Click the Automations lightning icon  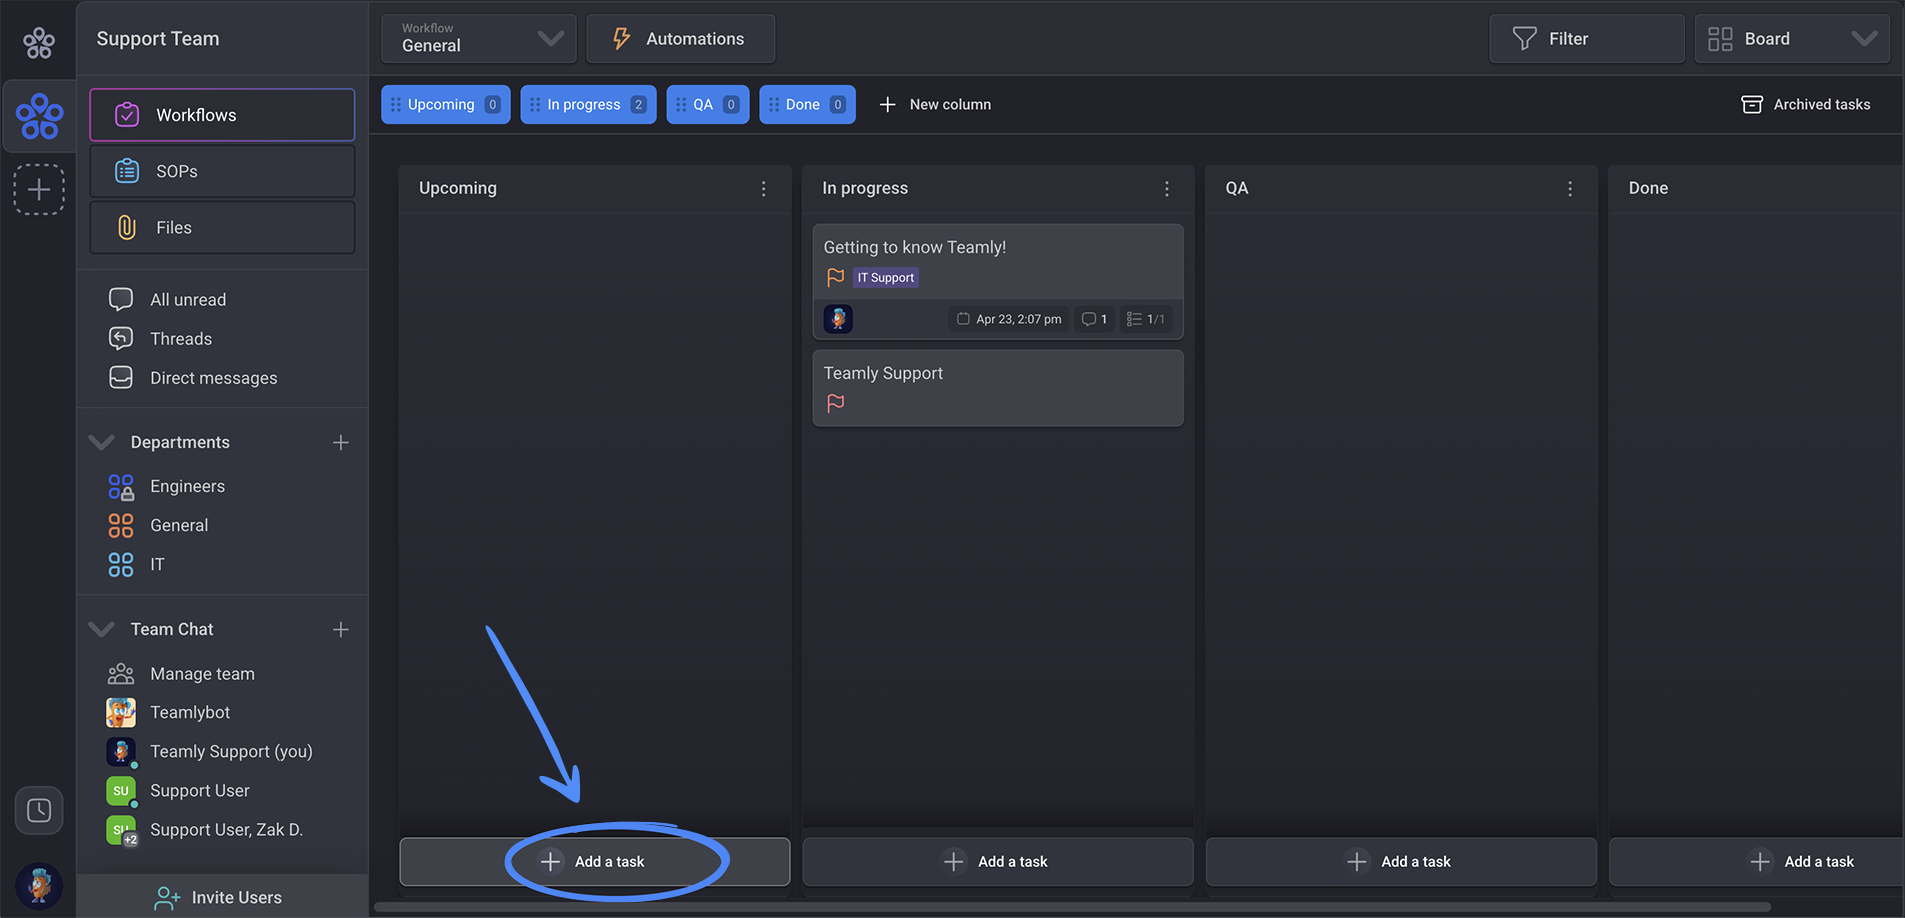click(621, 39)
